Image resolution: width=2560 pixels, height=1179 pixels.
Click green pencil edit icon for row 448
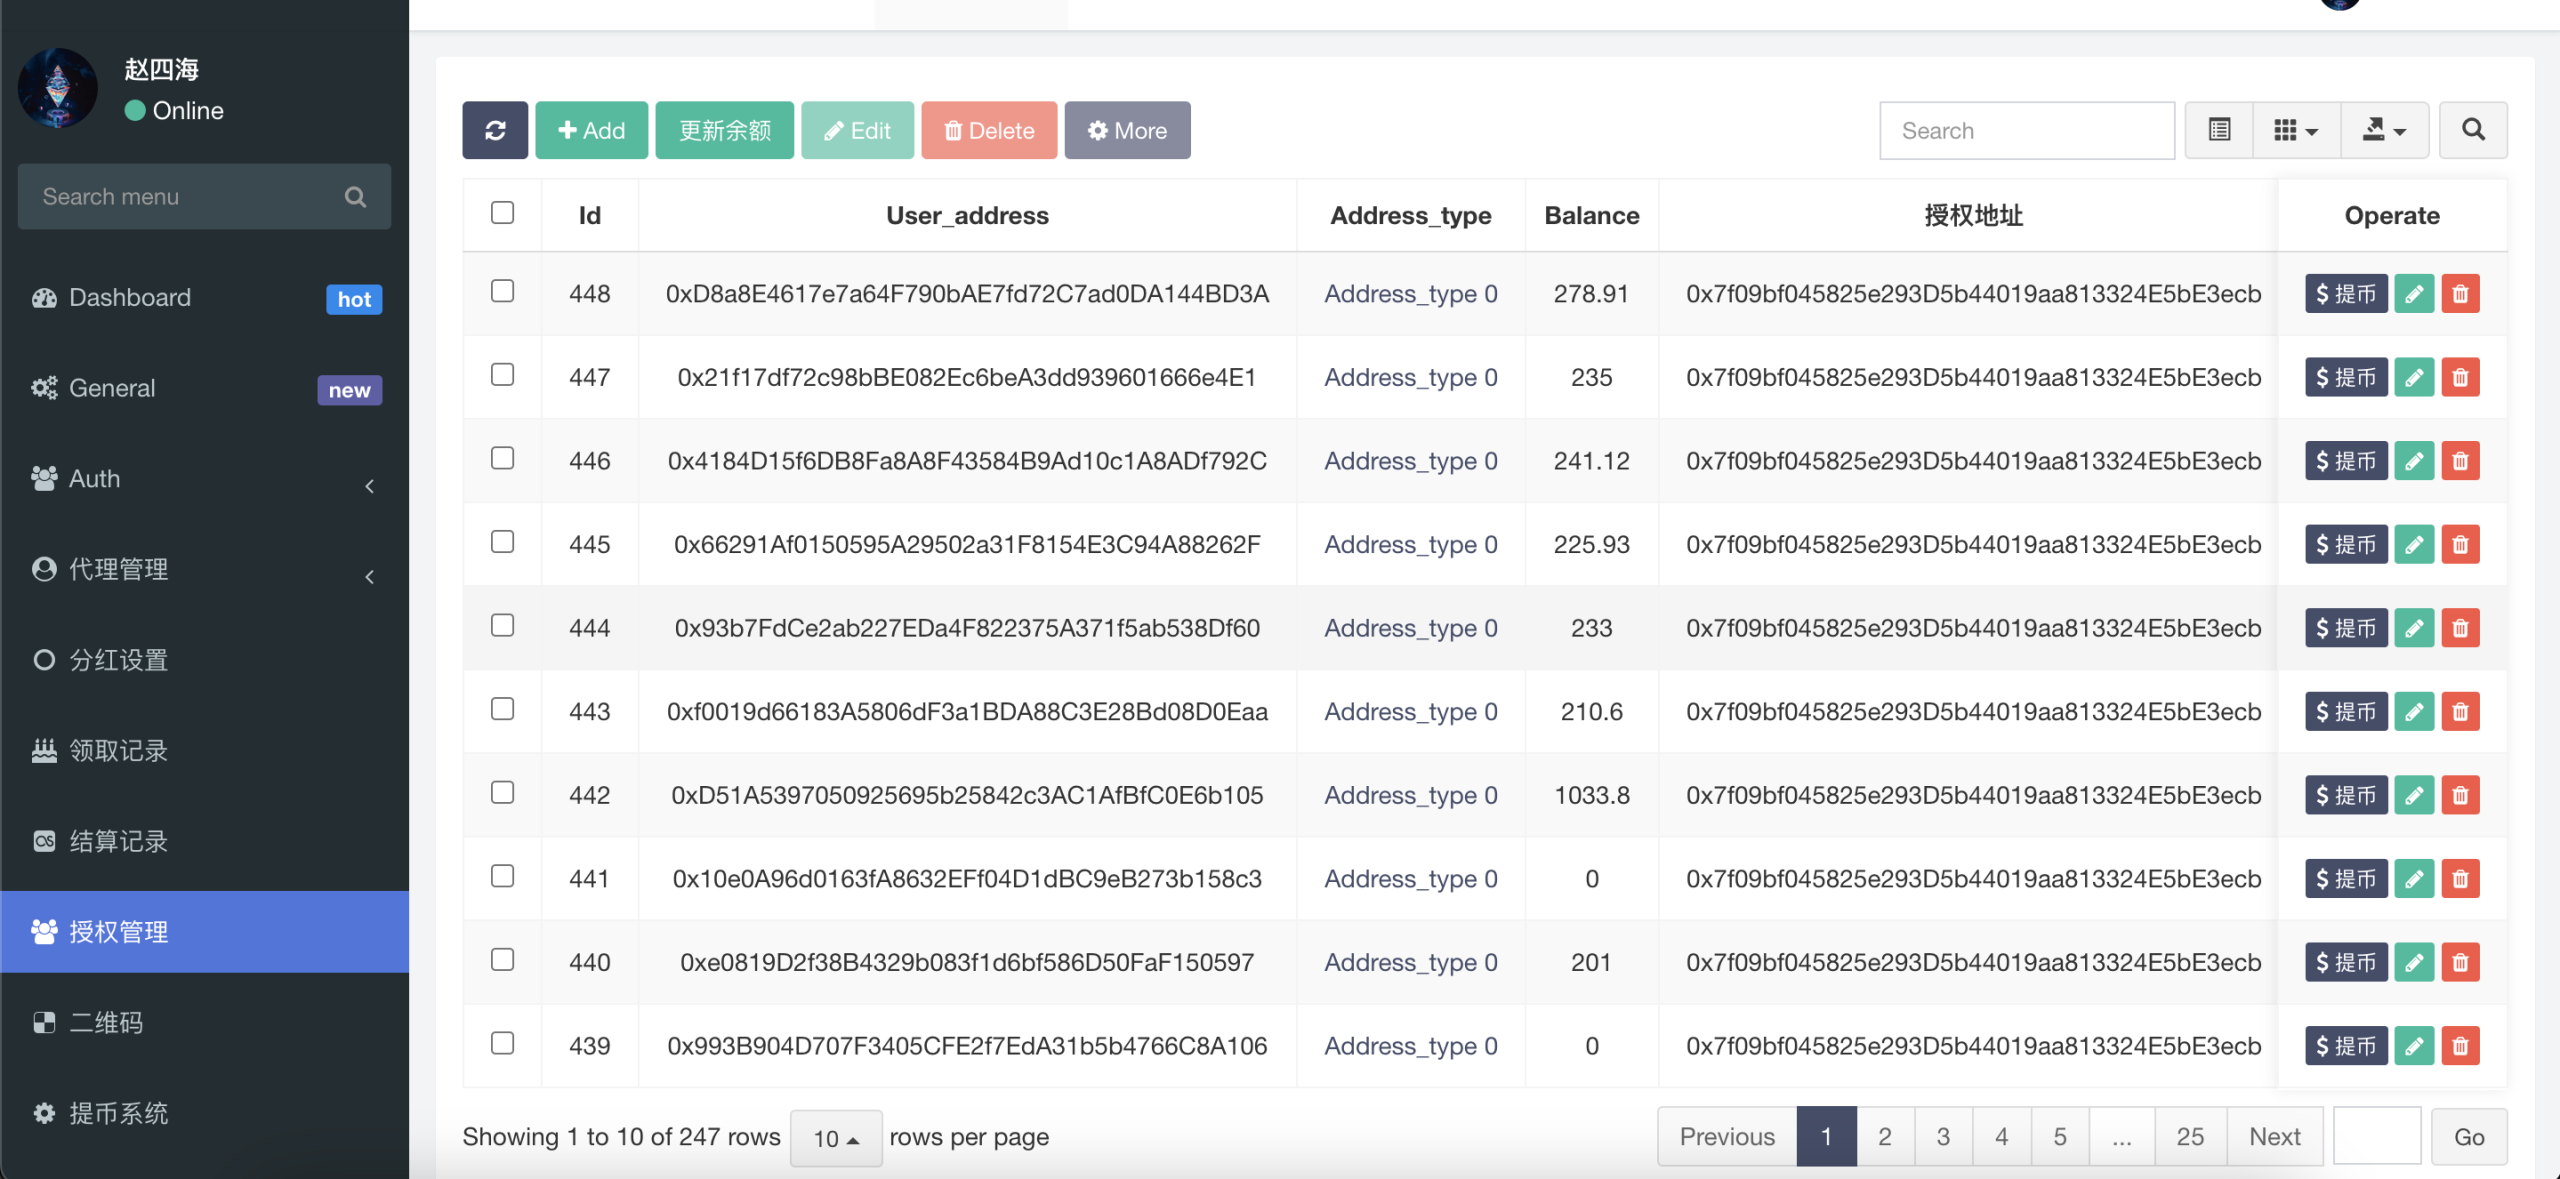[x=2414, y=294]
